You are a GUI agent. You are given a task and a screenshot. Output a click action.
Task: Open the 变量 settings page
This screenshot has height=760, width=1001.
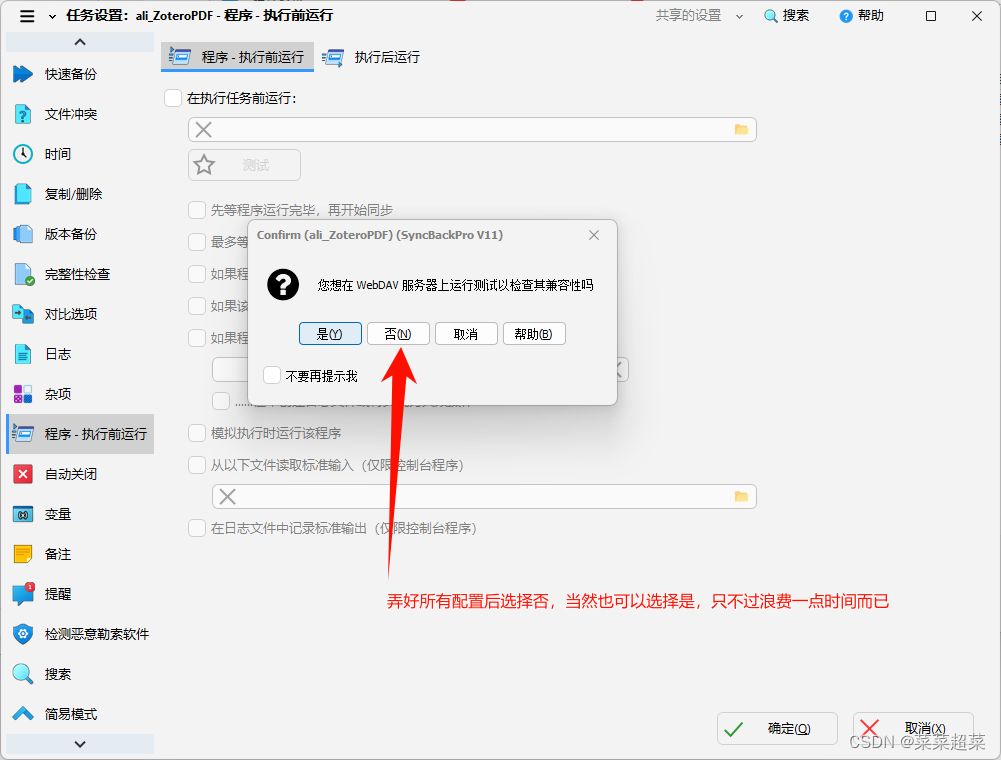(x=80, y=514)
